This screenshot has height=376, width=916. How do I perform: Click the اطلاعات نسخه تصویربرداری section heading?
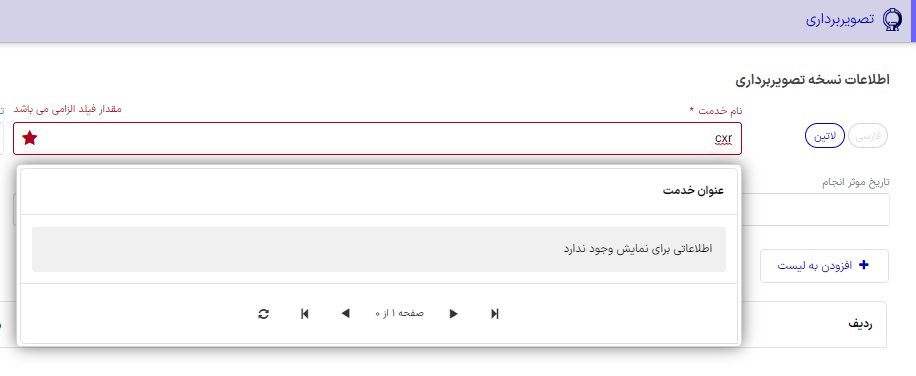click(x=813, y=79)
